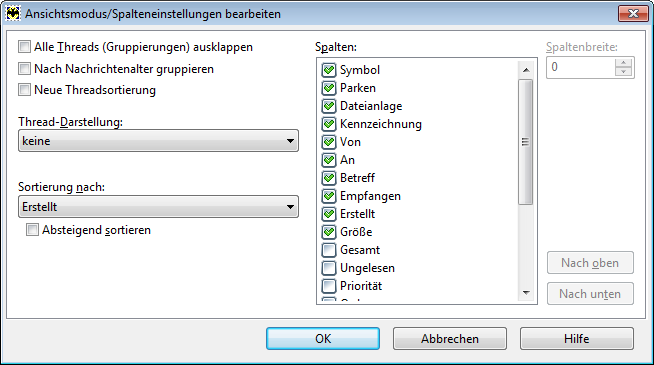Open the Thread-Darstellung dropdown
Screen dimensions: 654x365
pyautogui.click(x=158, y=141)
